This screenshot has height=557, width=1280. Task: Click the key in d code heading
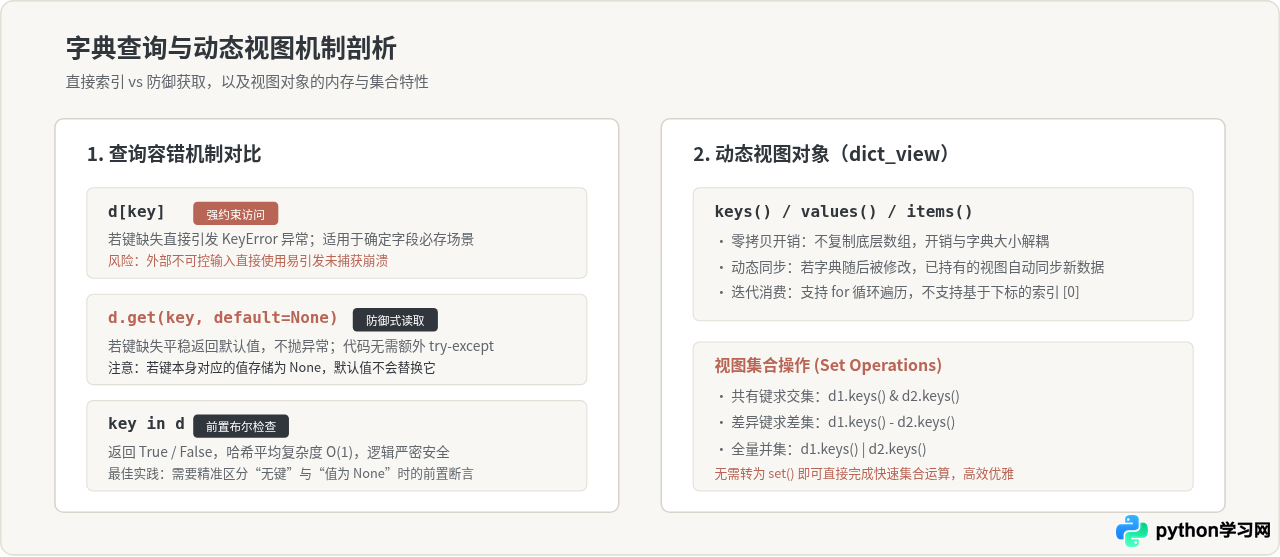click(146, 424)
